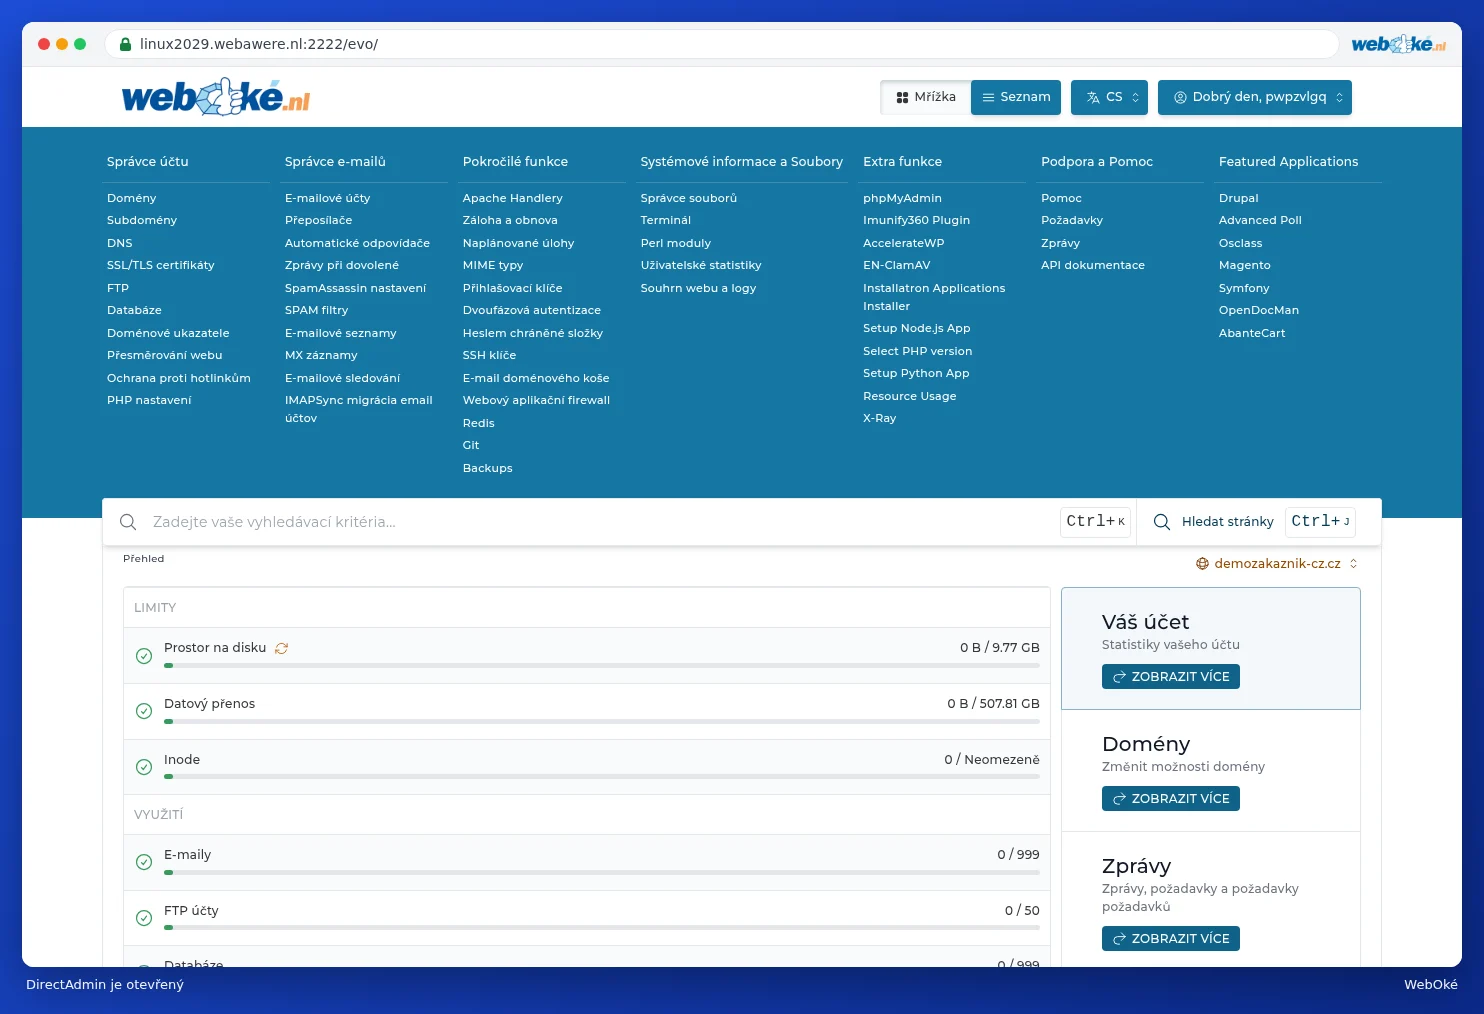
Task: Click the Prostor na disku usage bar
Action: (x=602, y=665)
